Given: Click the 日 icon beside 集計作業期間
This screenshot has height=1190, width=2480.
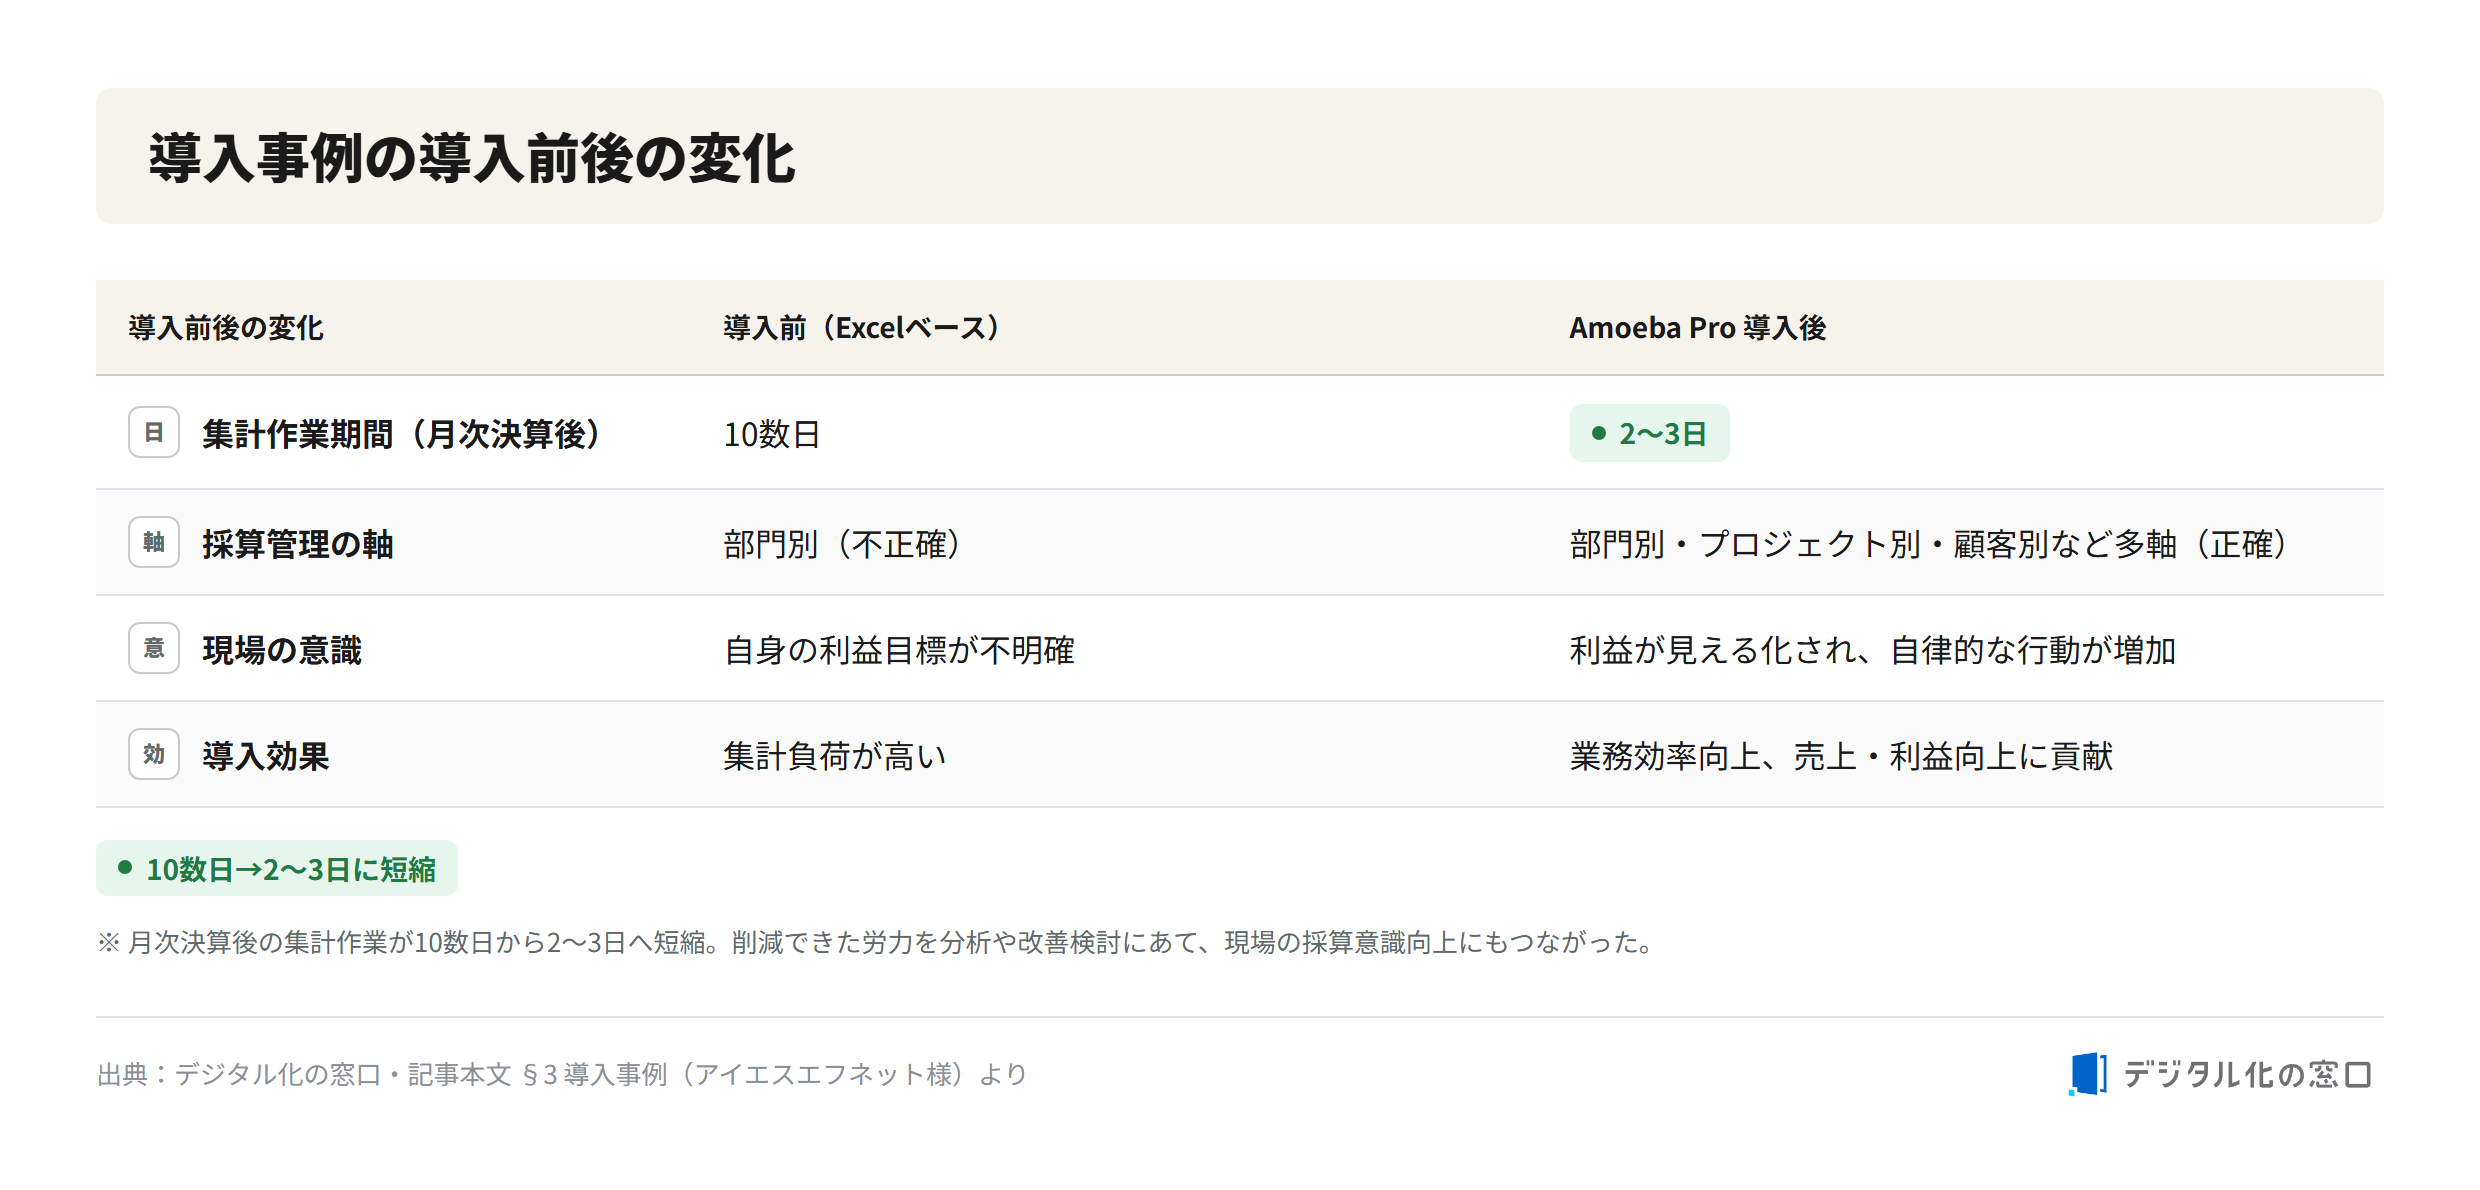Looking at the screenshot, I should tap(154, 432).
